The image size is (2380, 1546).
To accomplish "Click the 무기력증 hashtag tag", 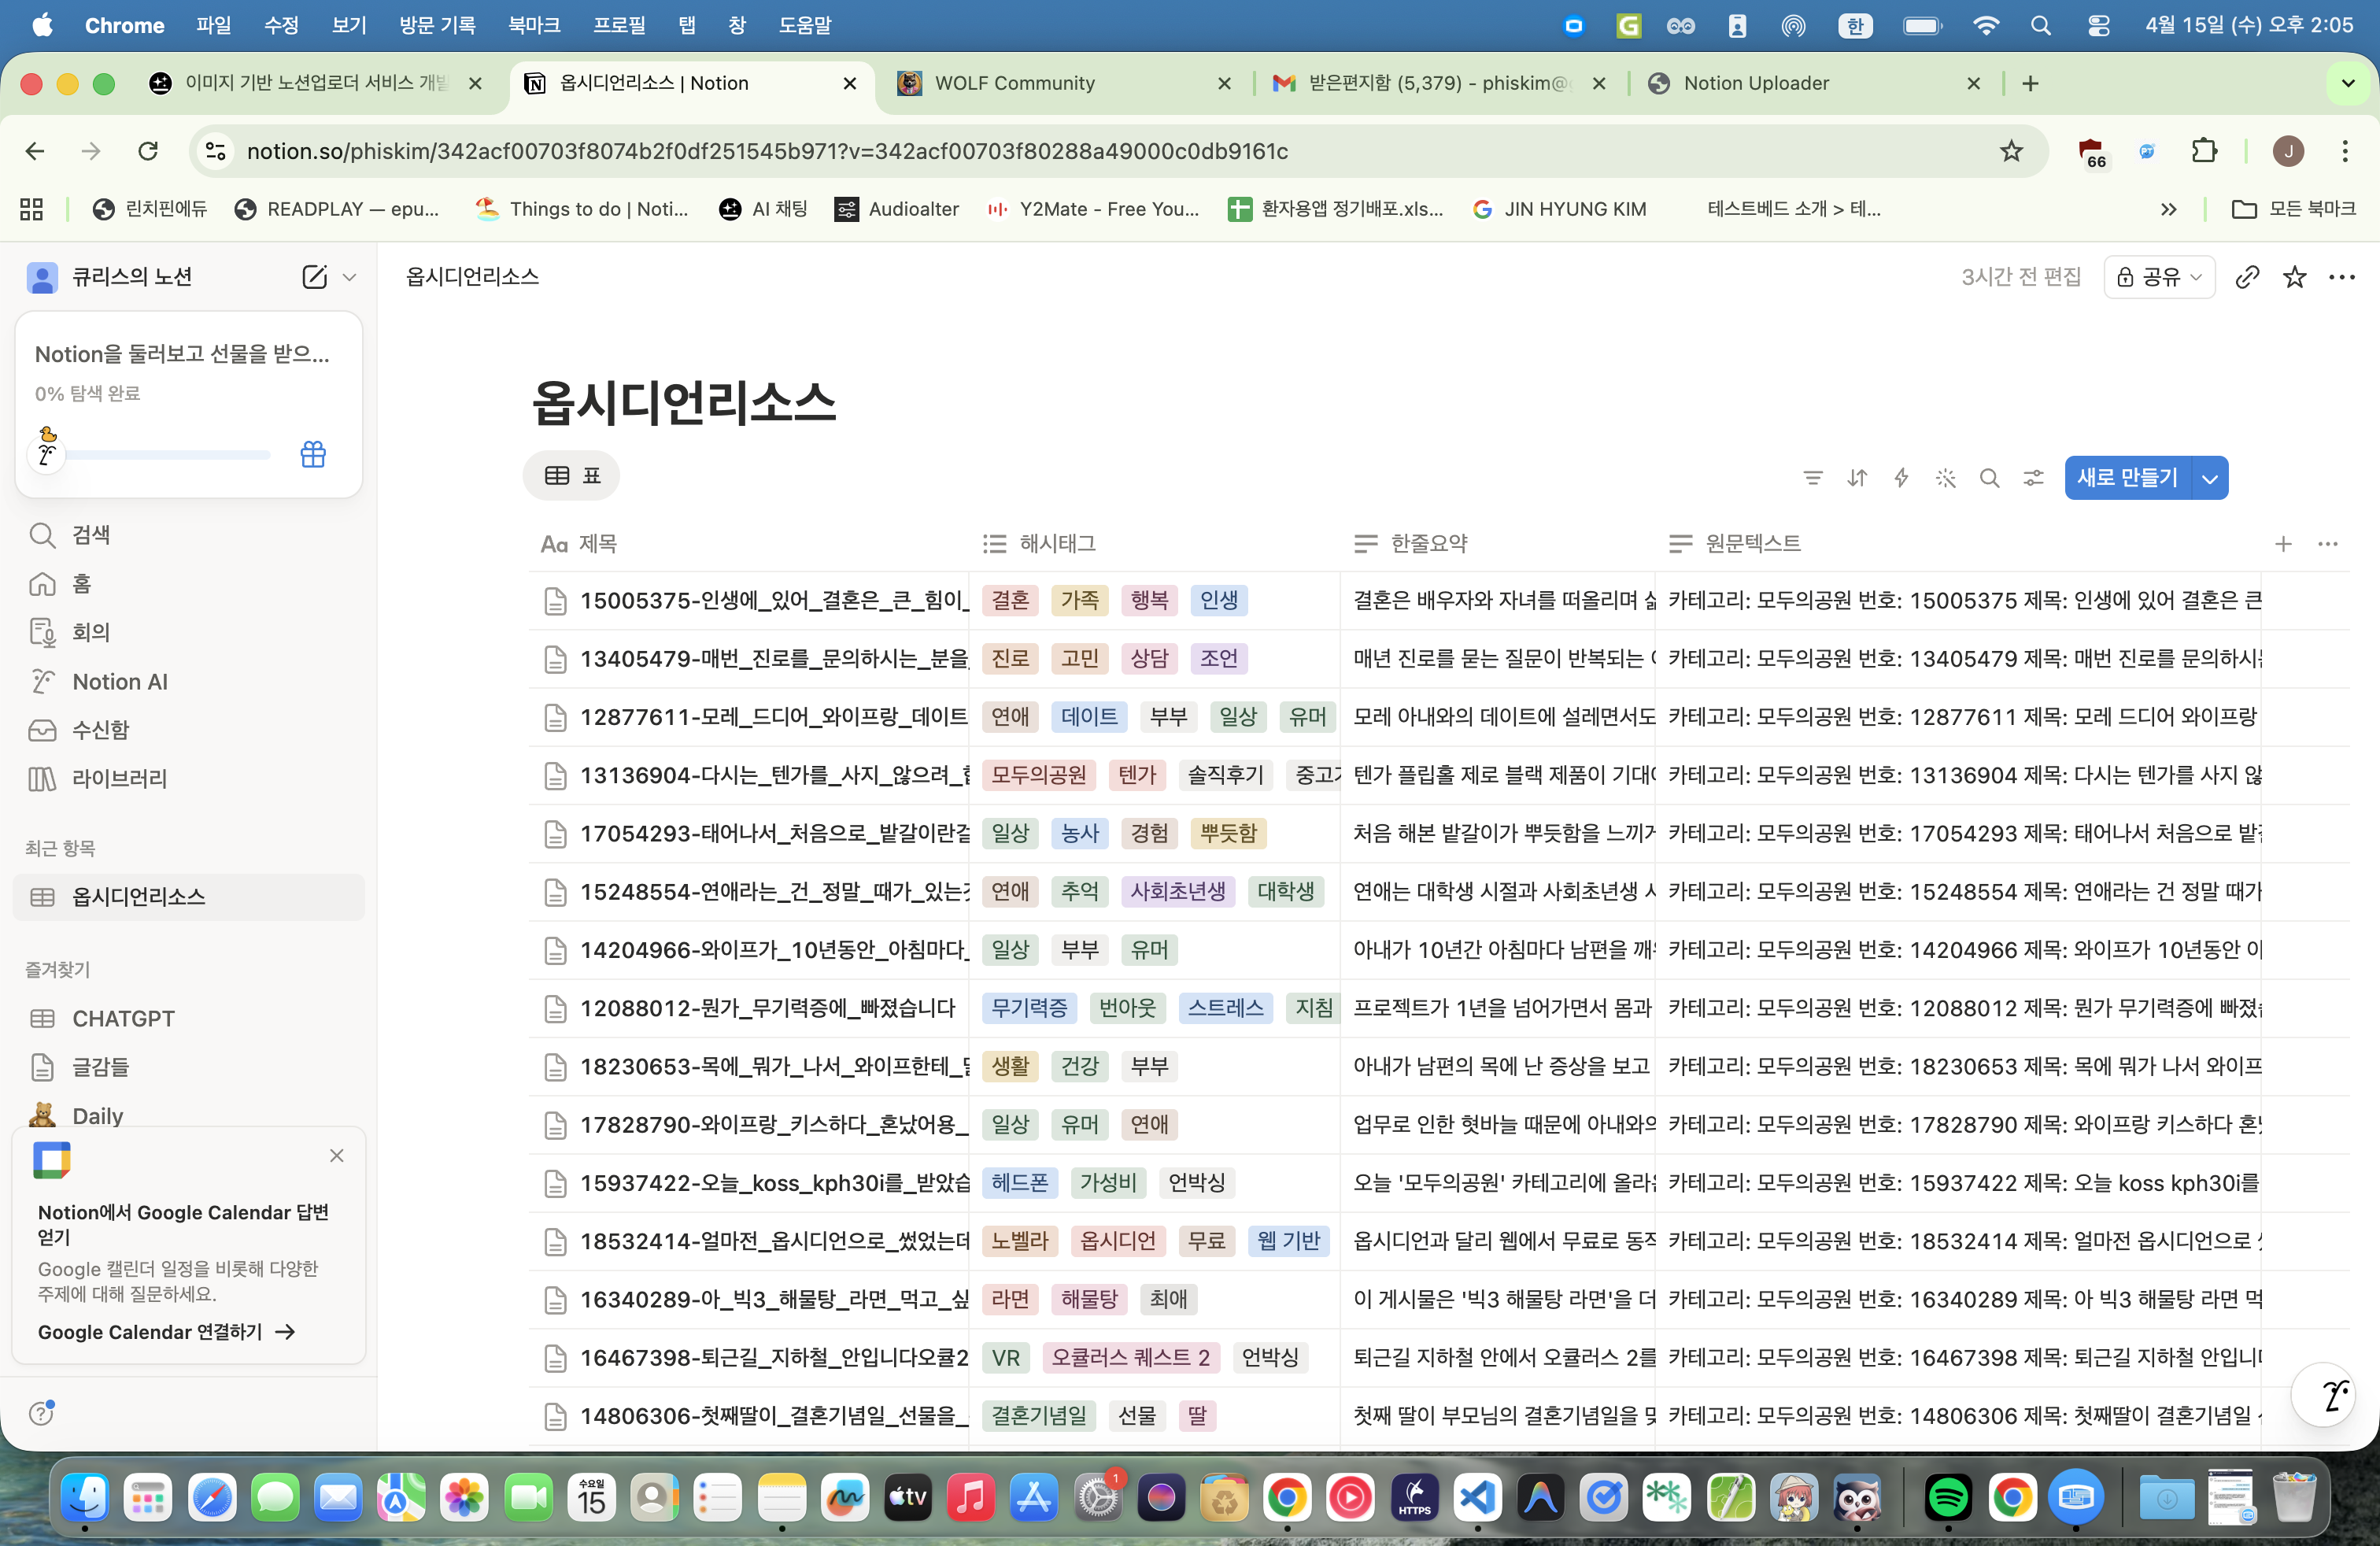I will point(1029,1008).
